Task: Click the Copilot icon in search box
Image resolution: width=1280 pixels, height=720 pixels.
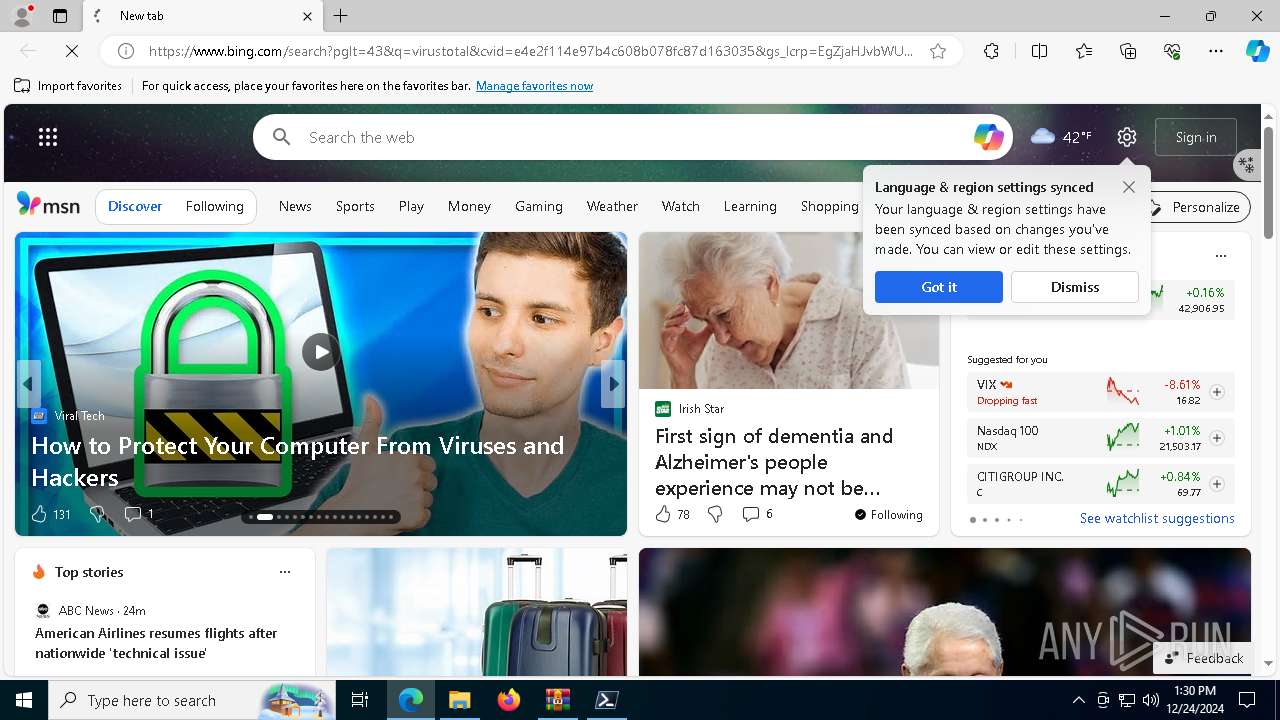Action: coord(989,137)
